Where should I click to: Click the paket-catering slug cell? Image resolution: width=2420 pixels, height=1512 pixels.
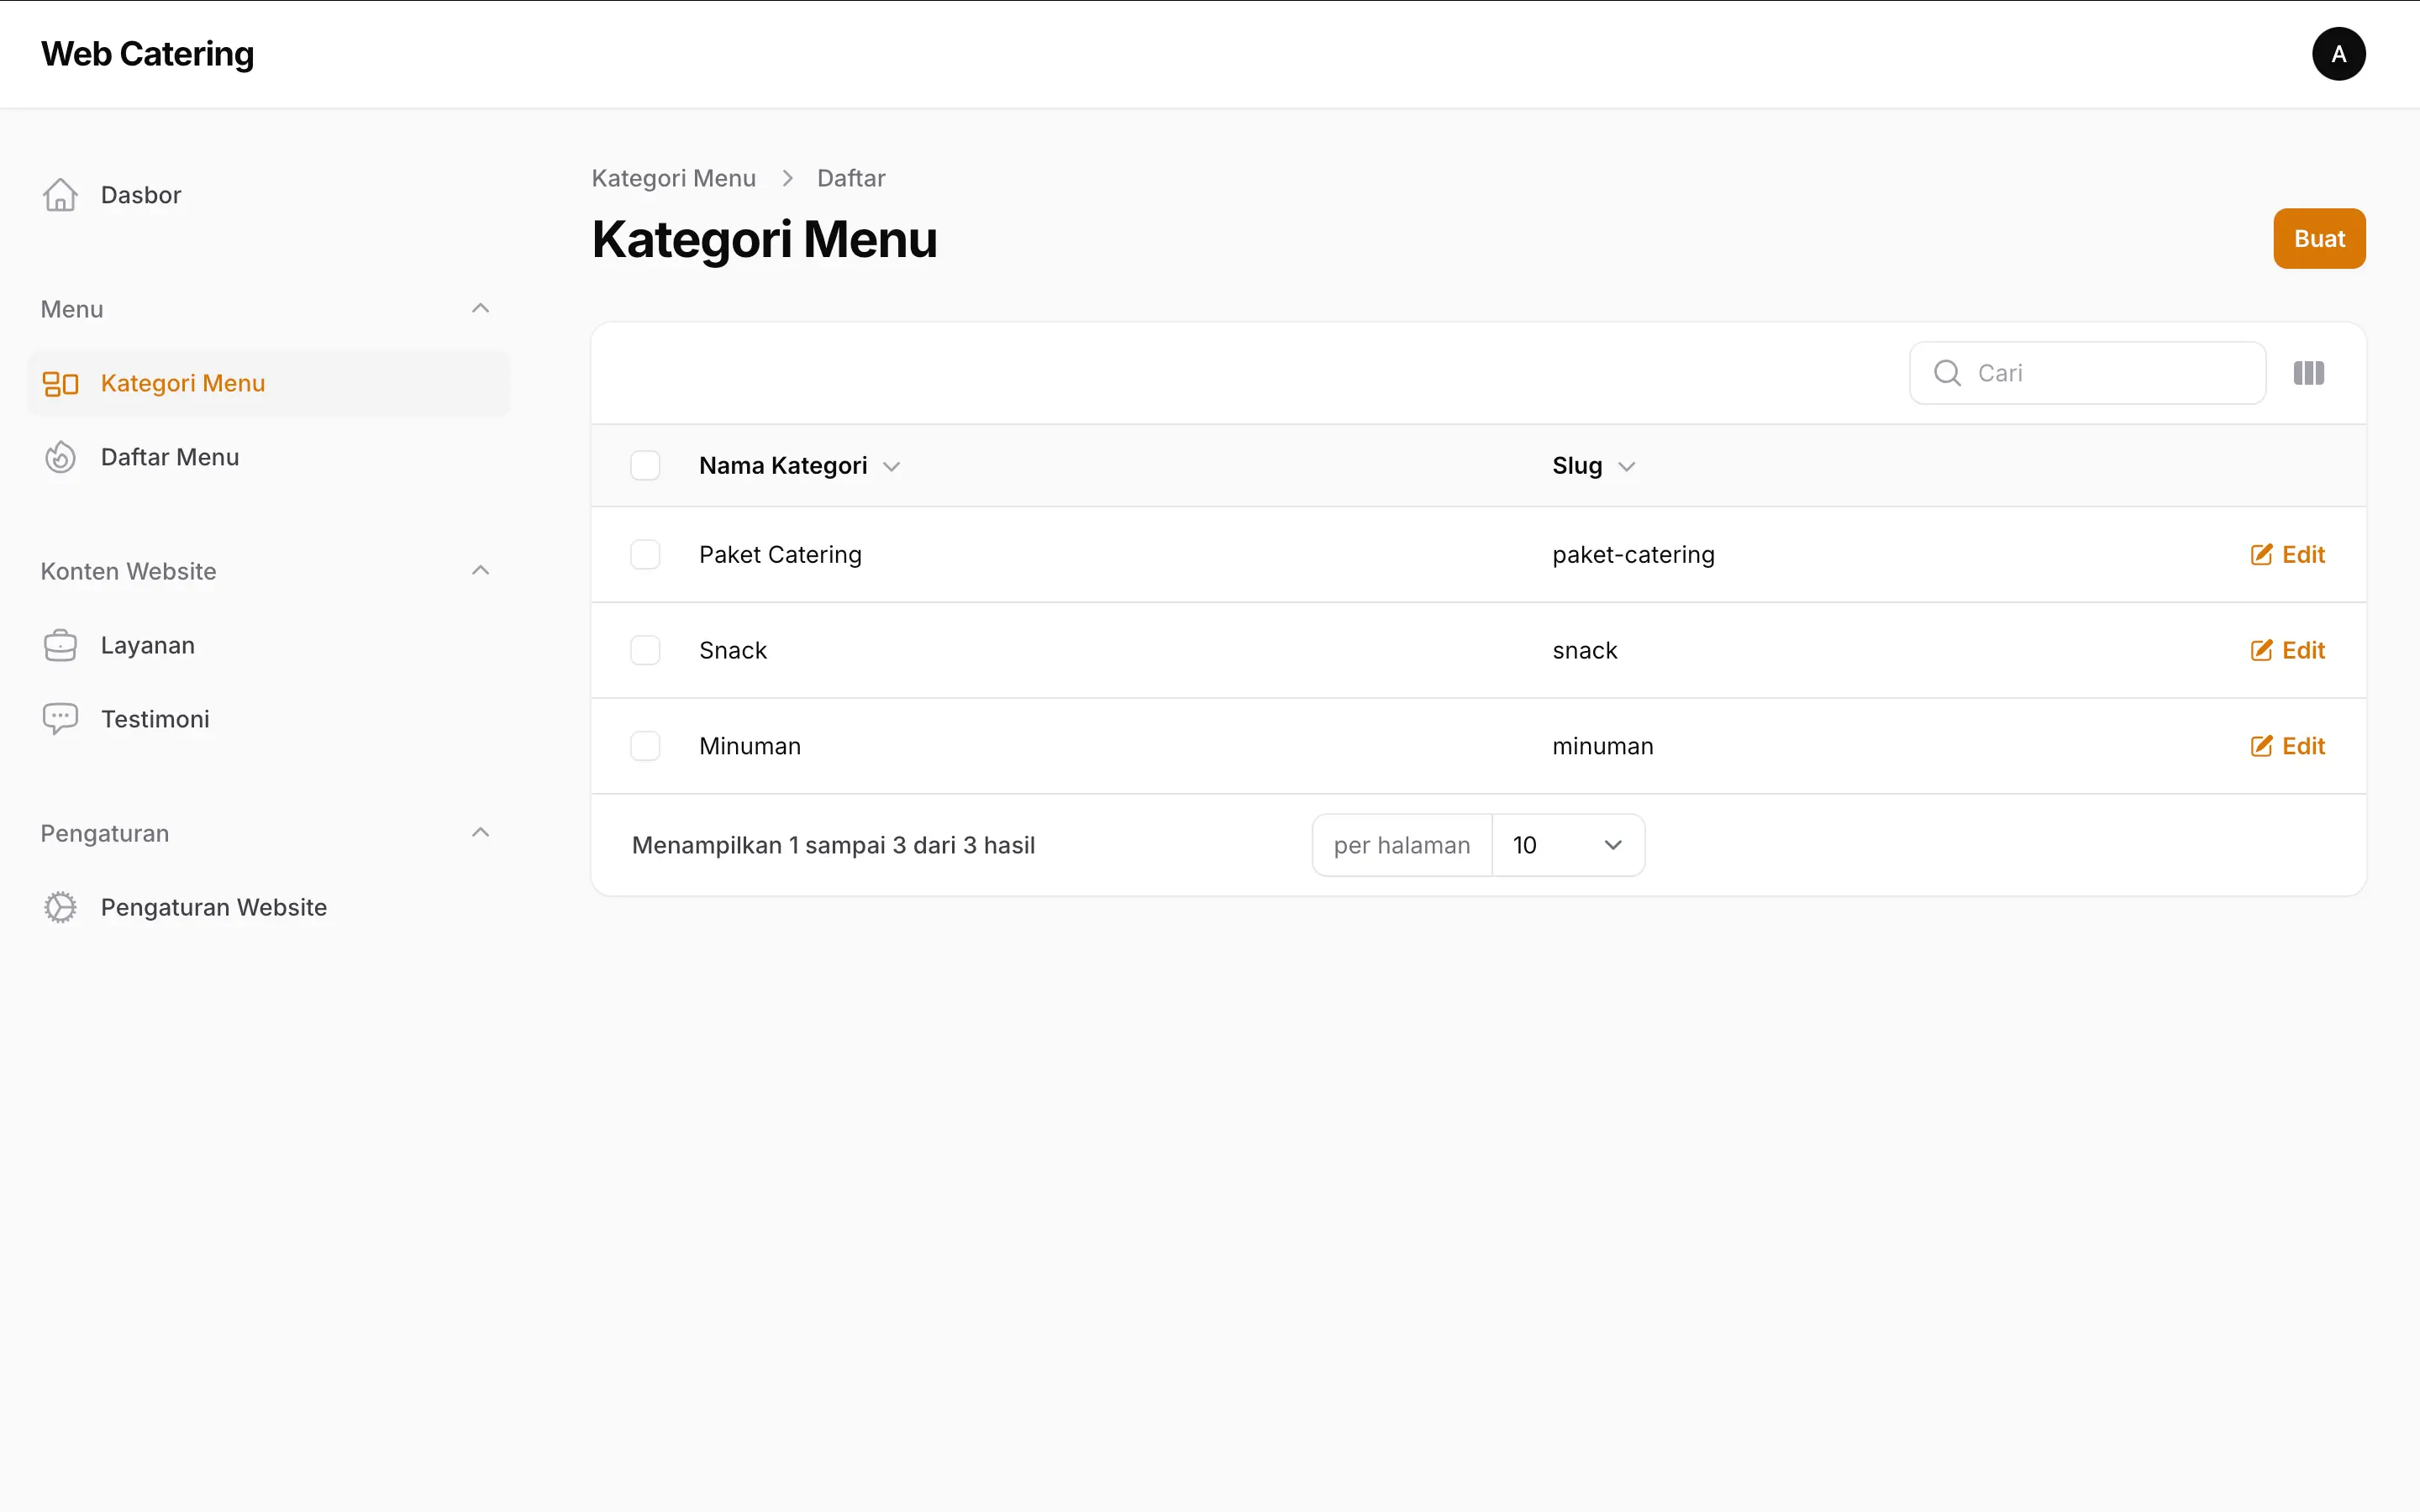click(x=1633, y=555)
